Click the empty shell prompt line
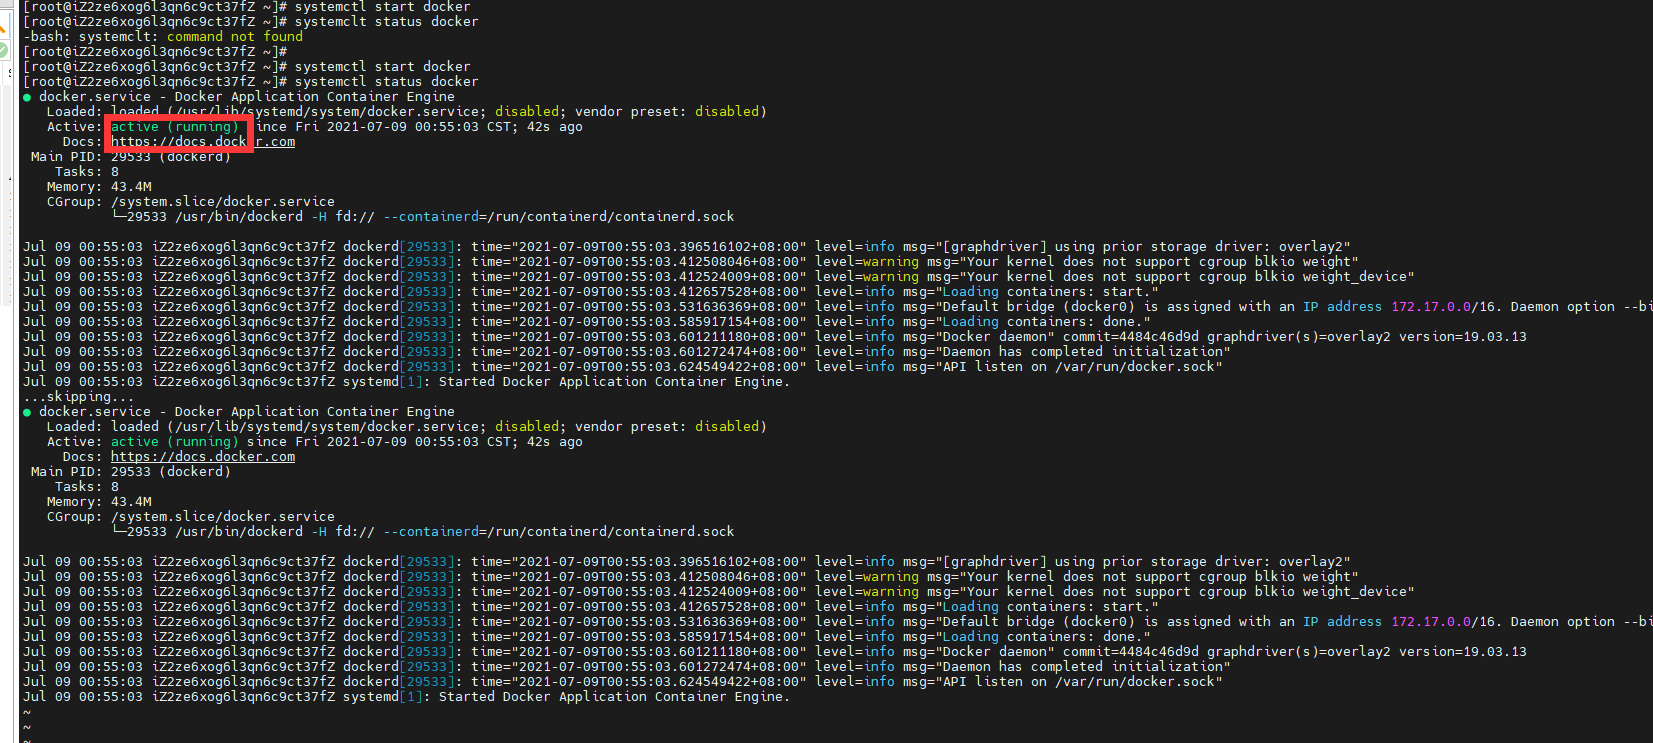Image resolution: width=1653 pixels, height=743 pixels. (x=155, y=52)
